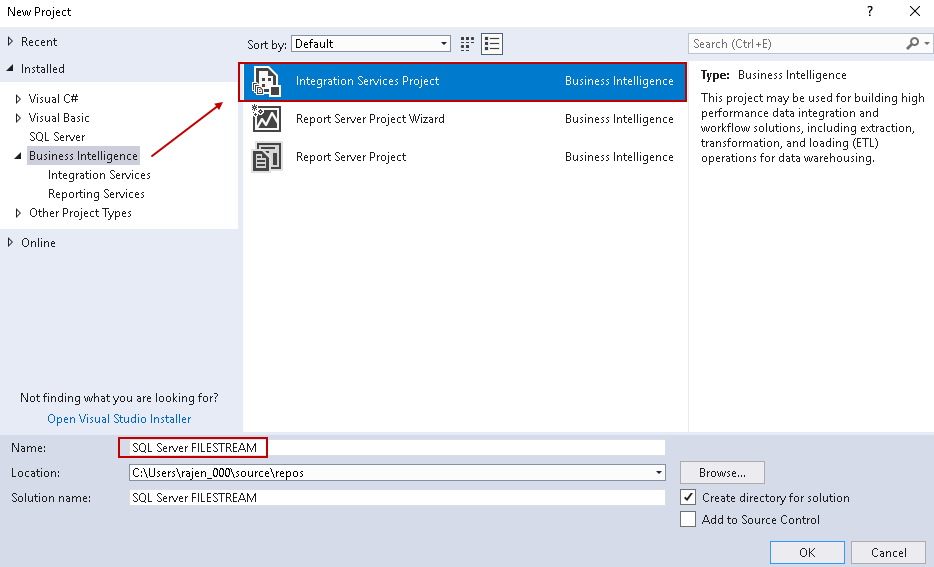Select Integration Services tree item

pos(99,175)
